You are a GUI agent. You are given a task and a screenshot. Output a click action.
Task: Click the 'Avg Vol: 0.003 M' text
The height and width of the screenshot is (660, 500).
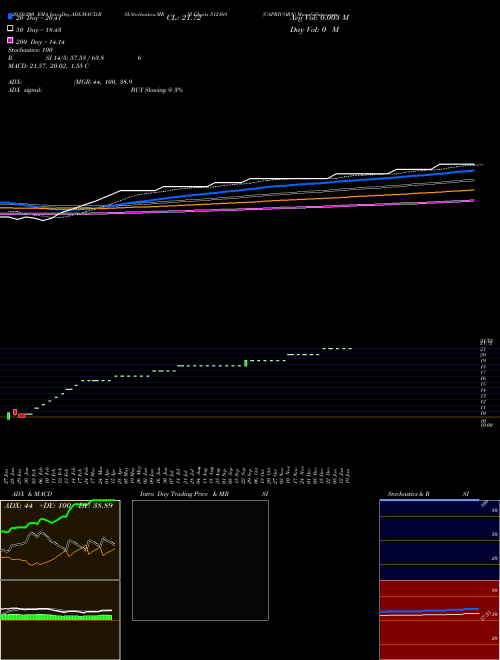click(319, 18)
